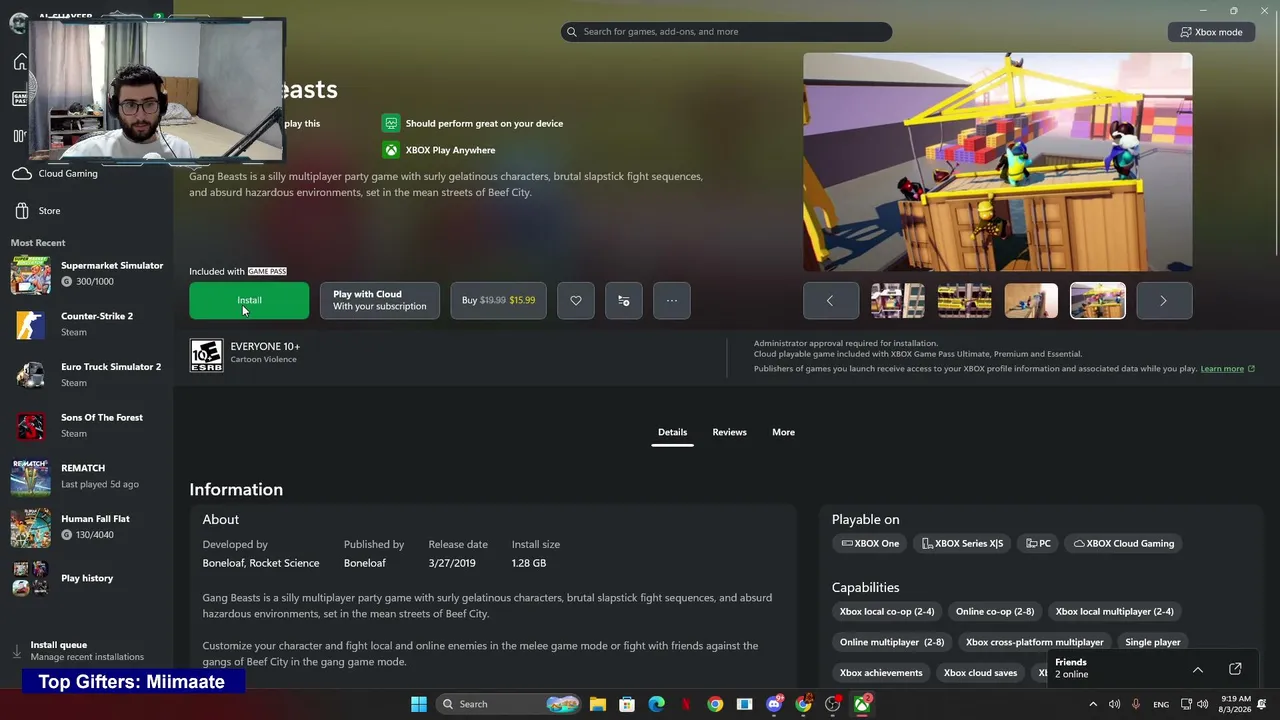Select the first screenshot thumbnail
This screenshot has height=720, width=1280.
[898, 301]
